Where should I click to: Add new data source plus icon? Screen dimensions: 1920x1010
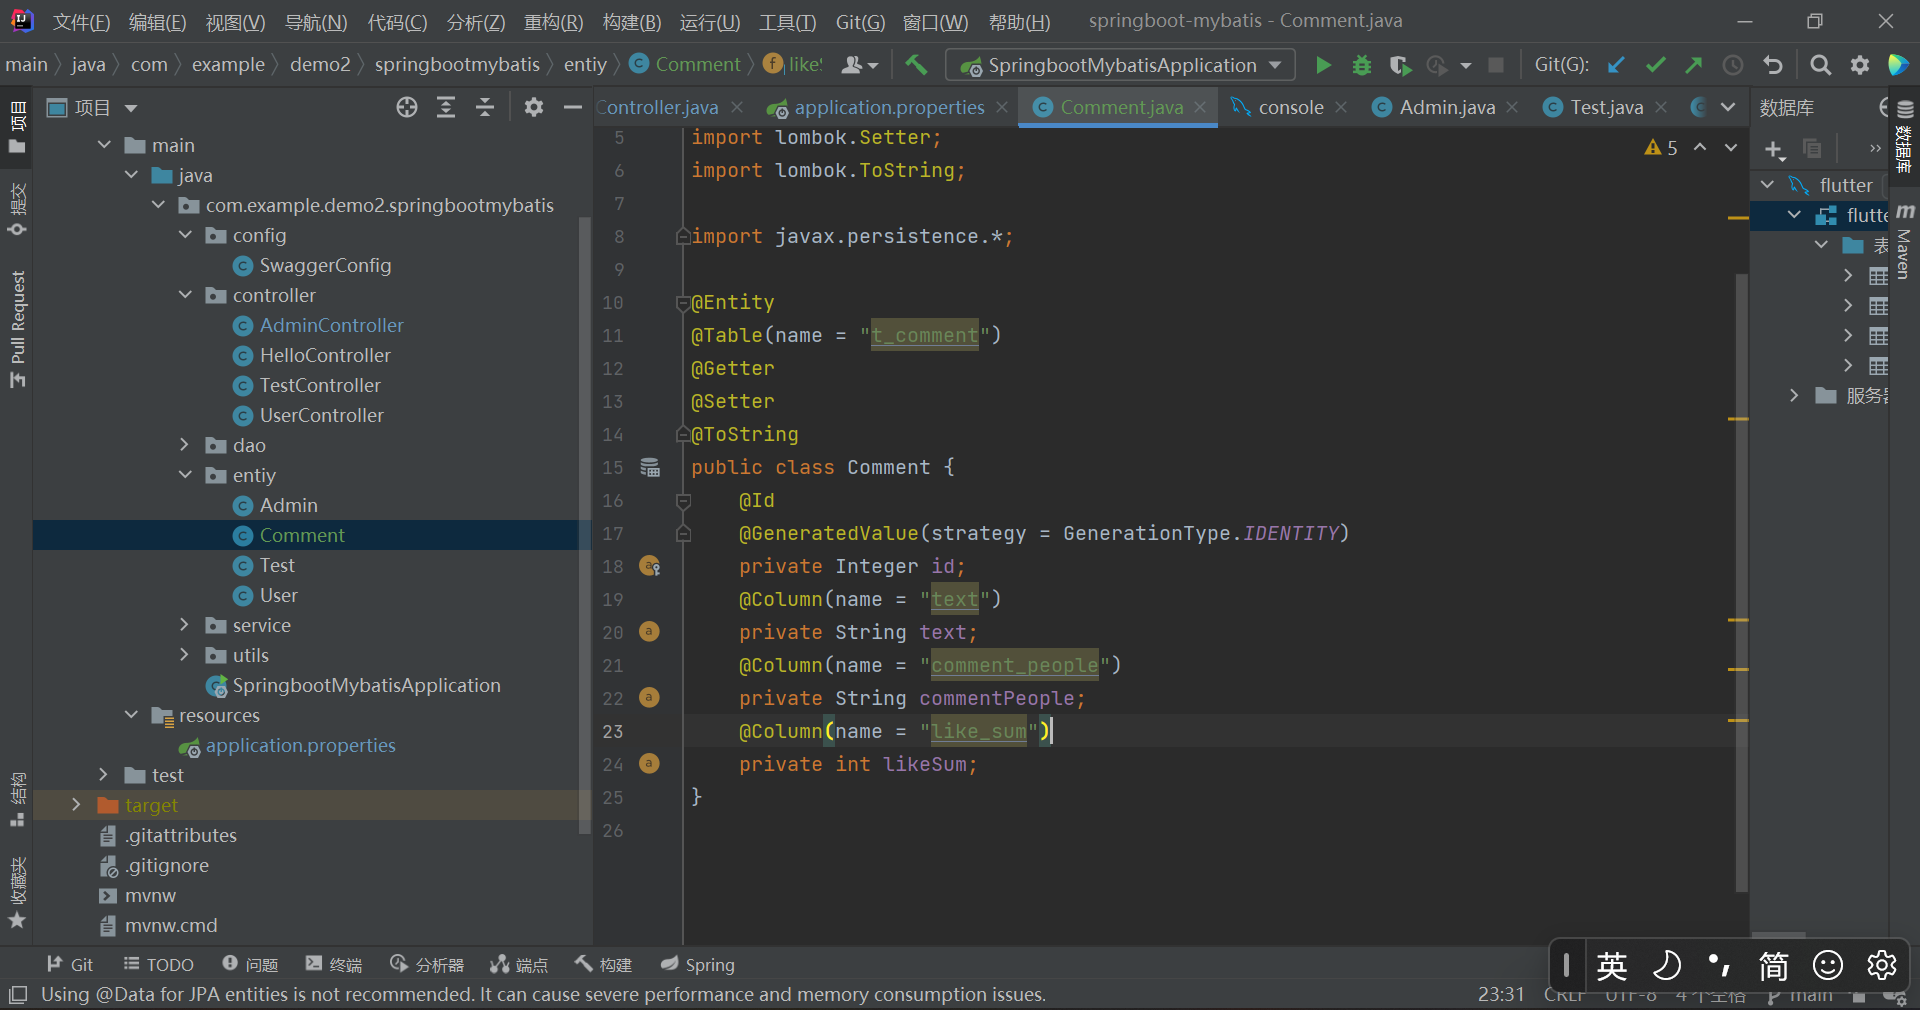pyautogui.click(x=1774, y=149)
